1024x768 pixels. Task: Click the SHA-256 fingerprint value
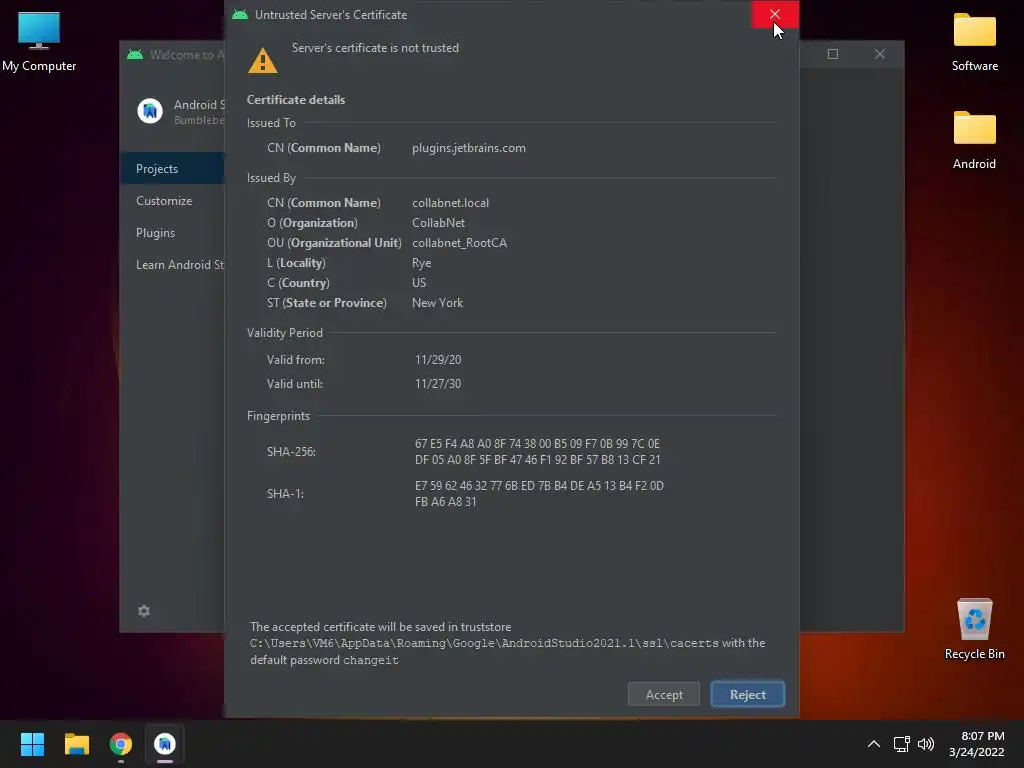click(x=537, y=452)
